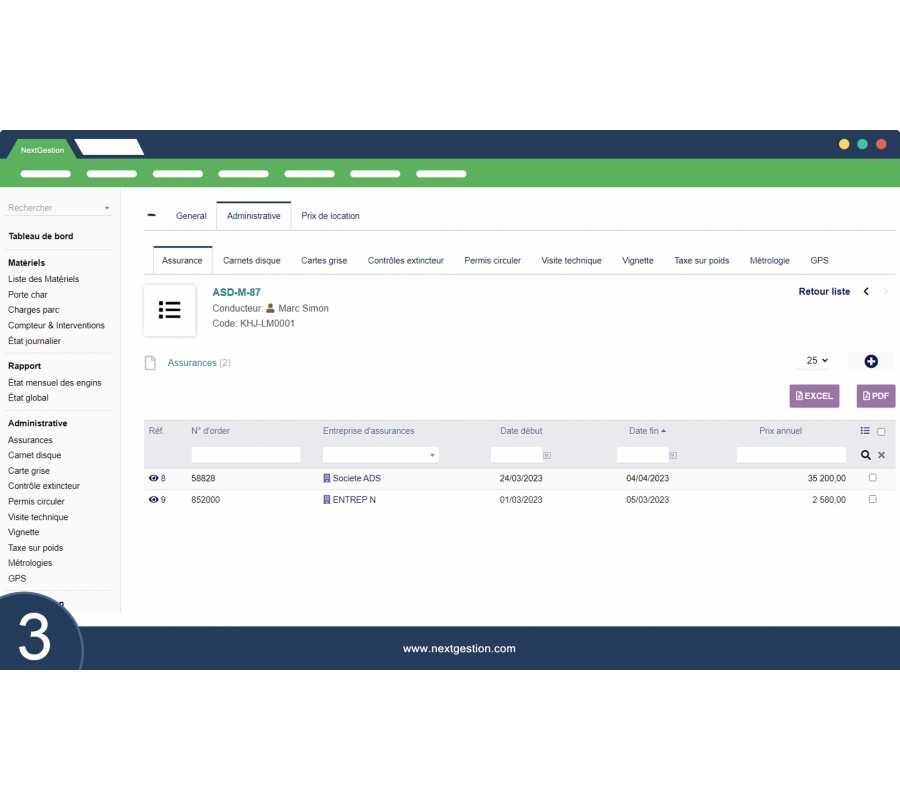Open the page size dropdown showing 25
This screenshot has width=900, height=800.
[x=817, y=360]
